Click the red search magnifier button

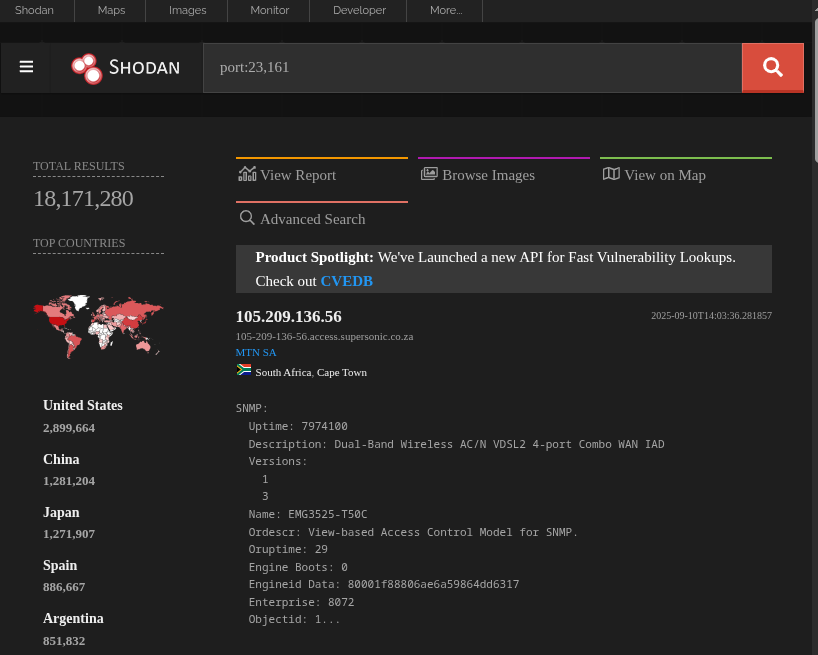(772, 68)
